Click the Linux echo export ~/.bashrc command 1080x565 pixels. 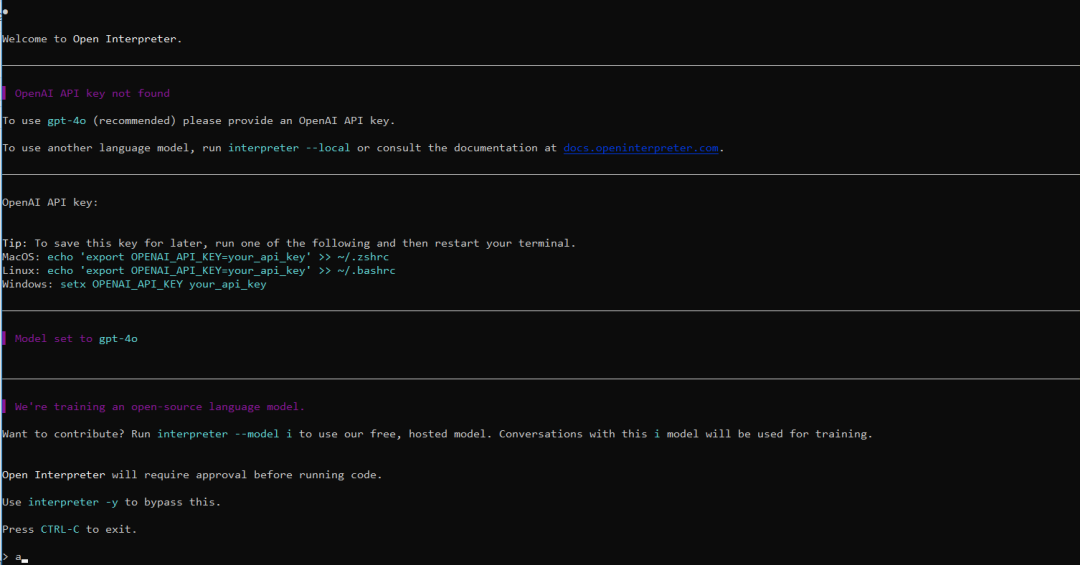221,271
